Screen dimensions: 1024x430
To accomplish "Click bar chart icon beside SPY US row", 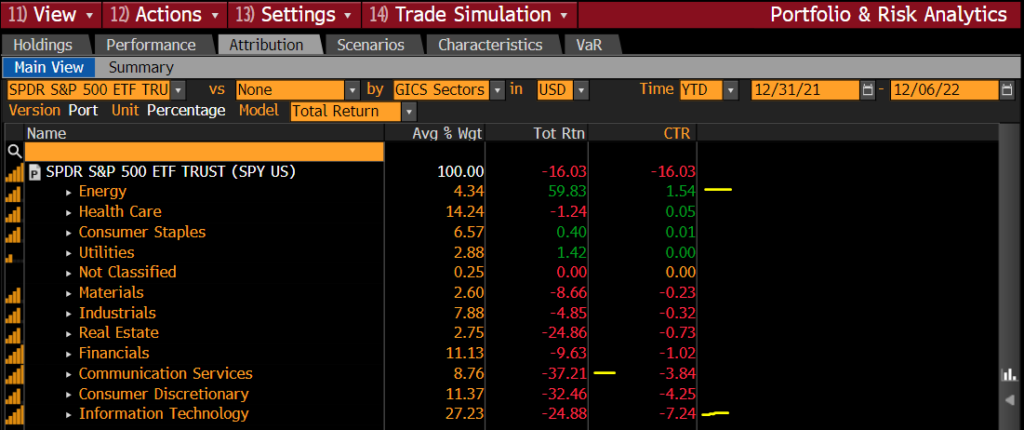I will pos(14,173).
